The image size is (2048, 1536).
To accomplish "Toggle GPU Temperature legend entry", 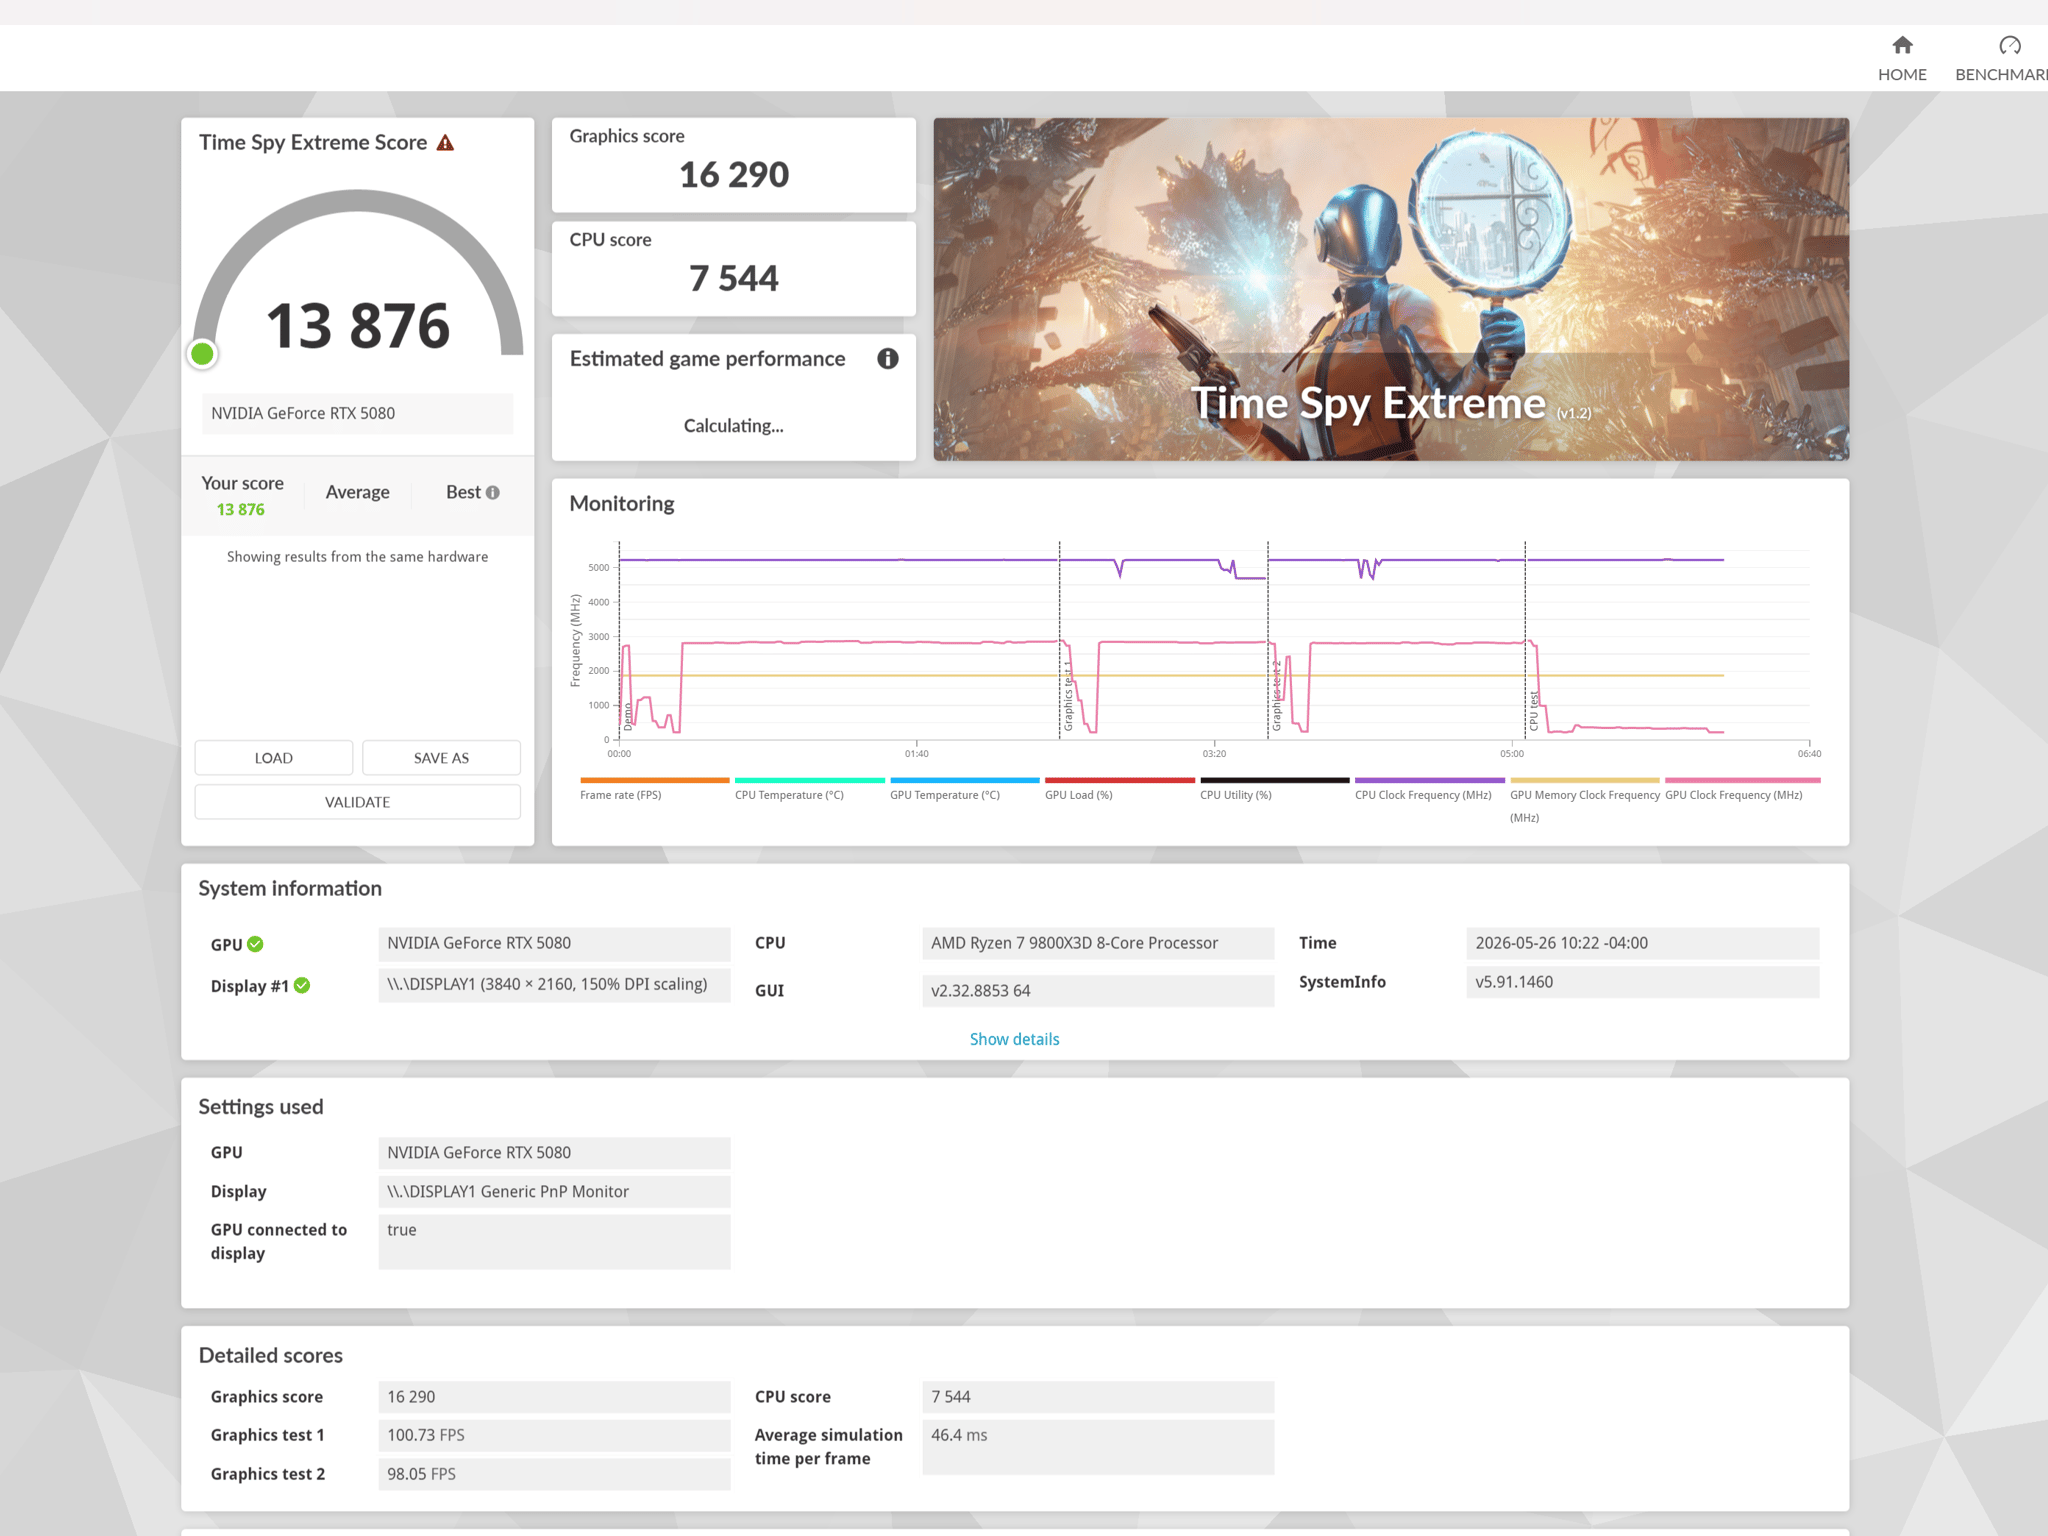I will [x=964, y=789].
